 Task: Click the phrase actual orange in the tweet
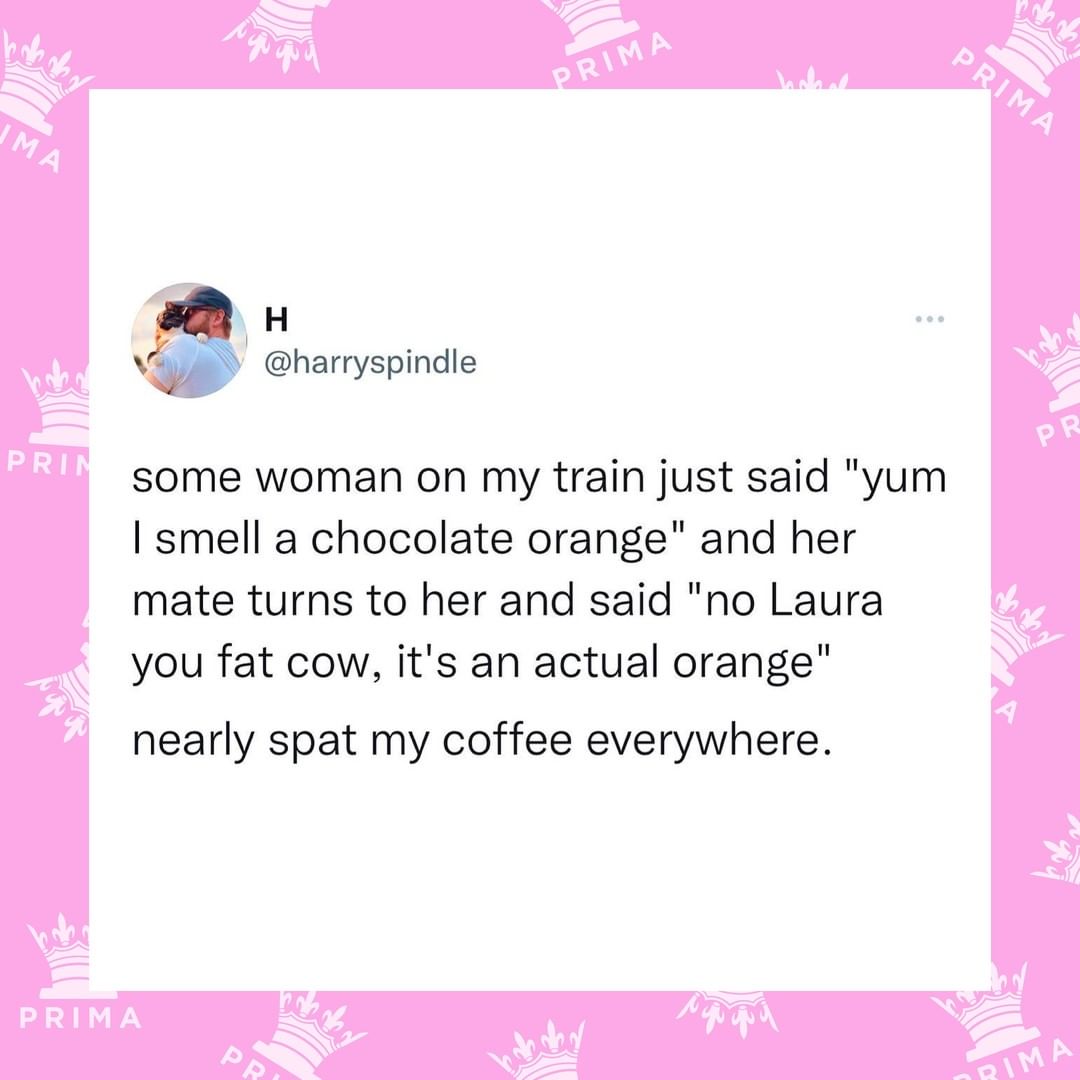(674, 663)
